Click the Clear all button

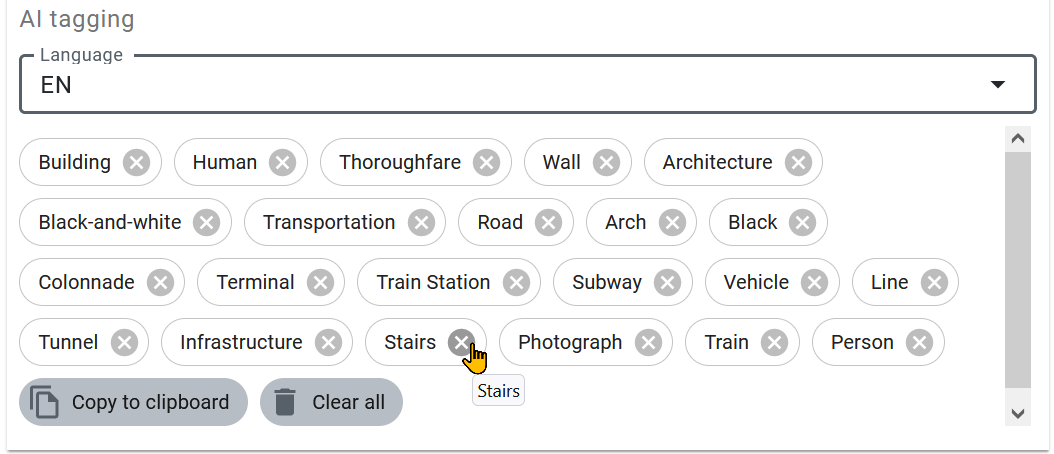point(331,402)
